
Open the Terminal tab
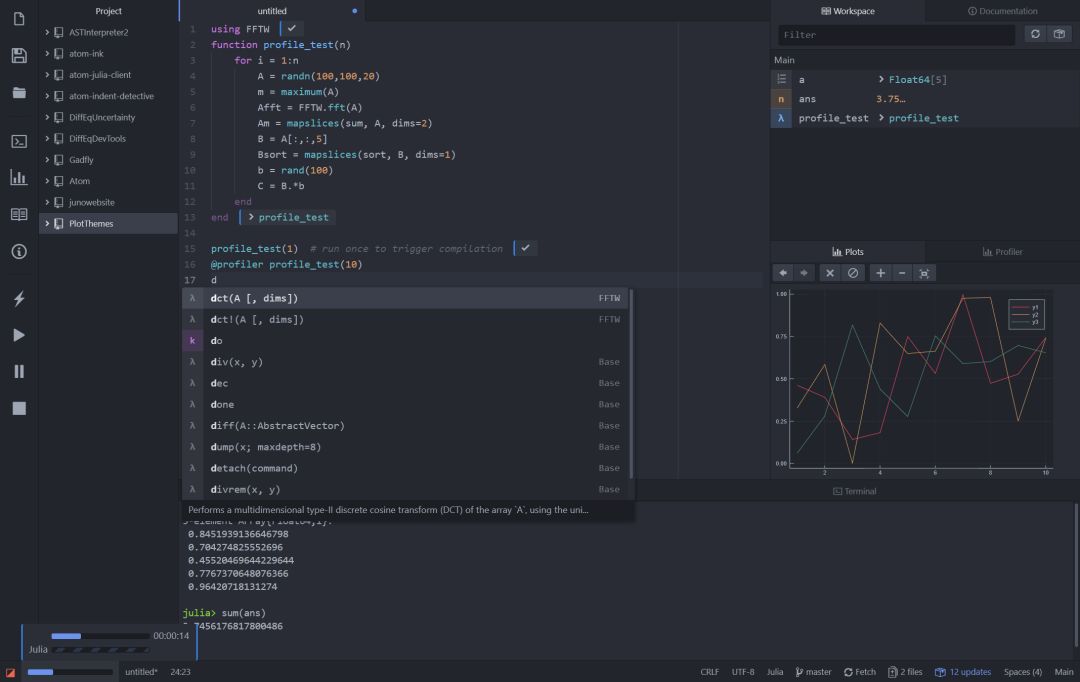pos(854,491)
